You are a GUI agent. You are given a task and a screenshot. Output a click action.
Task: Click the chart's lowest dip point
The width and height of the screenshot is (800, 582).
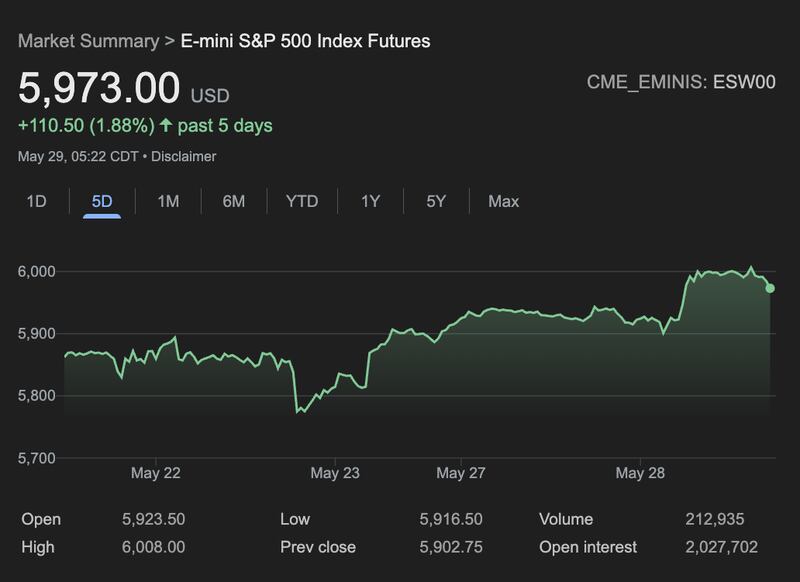tap(298, 412)
